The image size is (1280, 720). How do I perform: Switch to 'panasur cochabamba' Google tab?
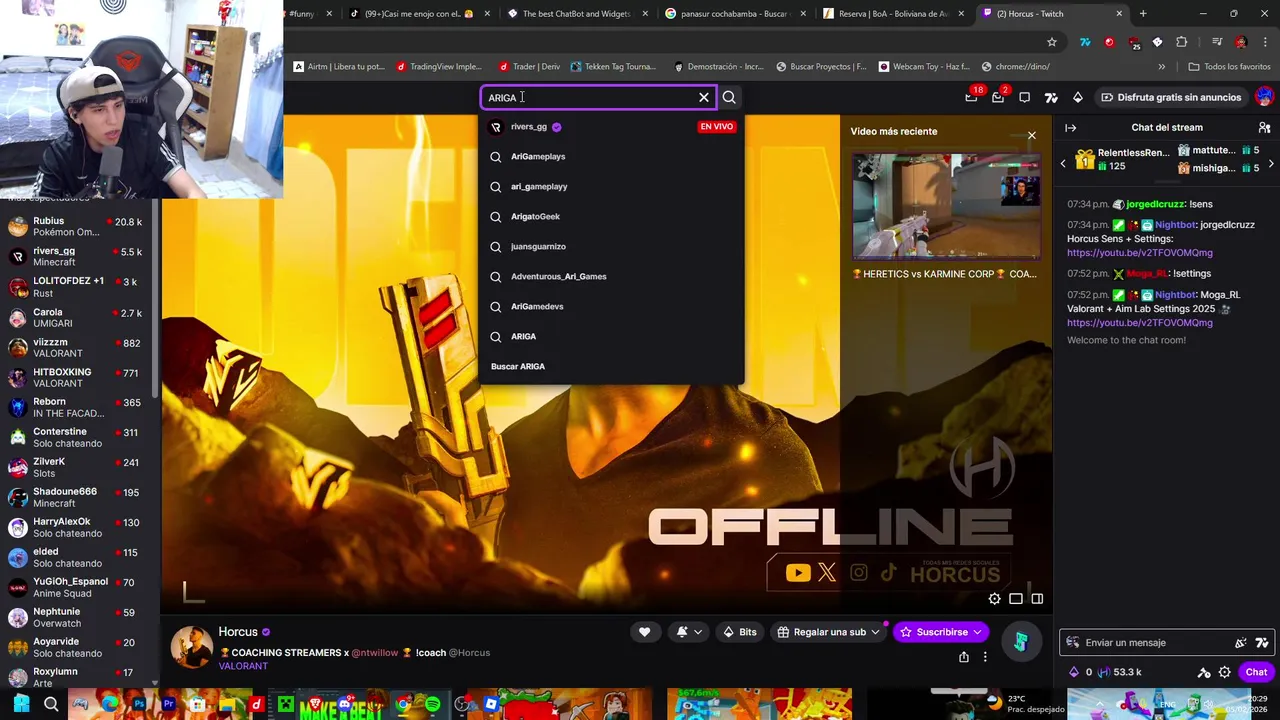click(734, 14)
